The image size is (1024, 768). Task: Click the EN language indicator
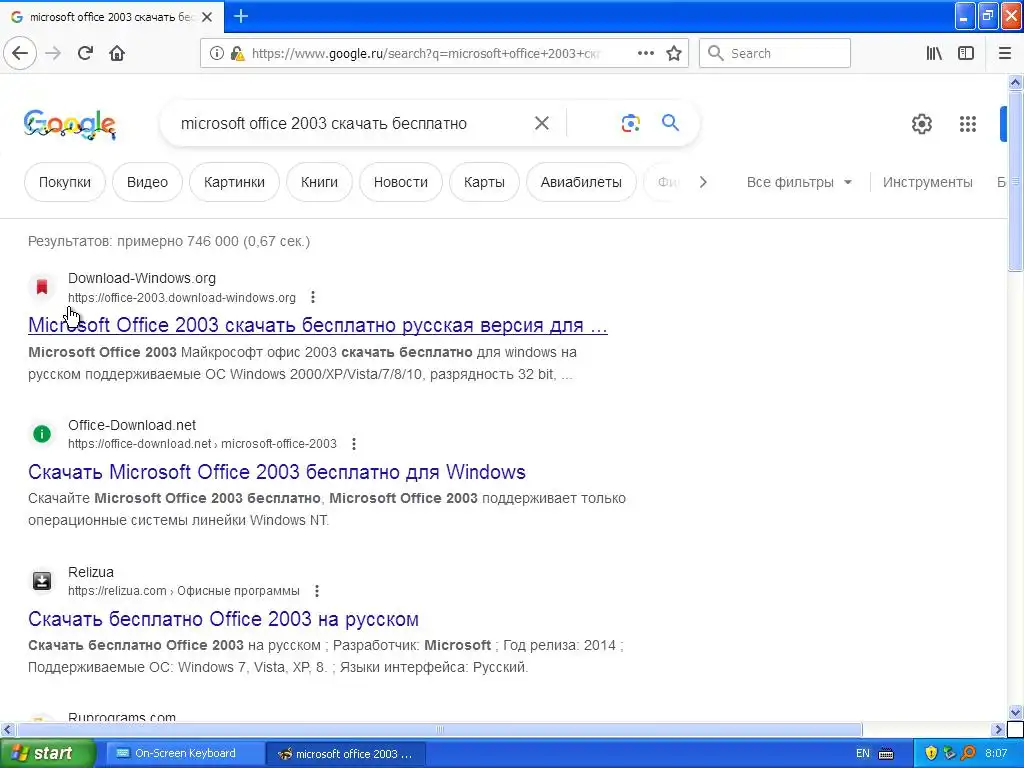[863, 754]
